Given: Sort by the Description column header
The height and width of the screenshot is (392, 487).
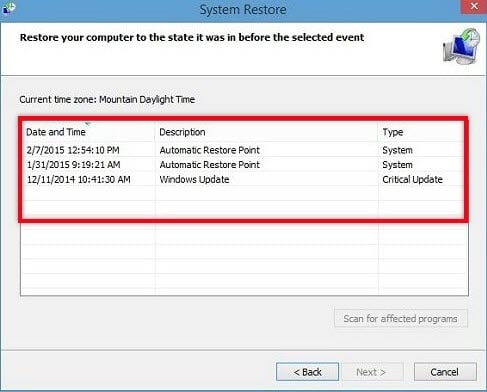Looking at the screenshot, I should coord(266,132).
